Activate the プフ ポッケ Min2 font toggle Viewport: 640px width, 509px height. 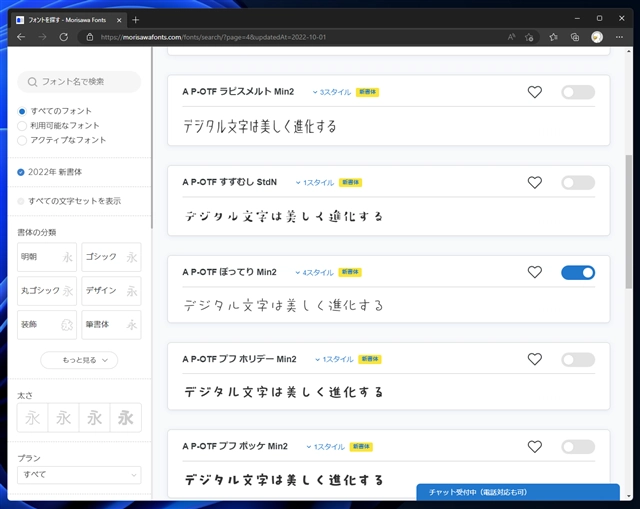click(x=578, y=447)
